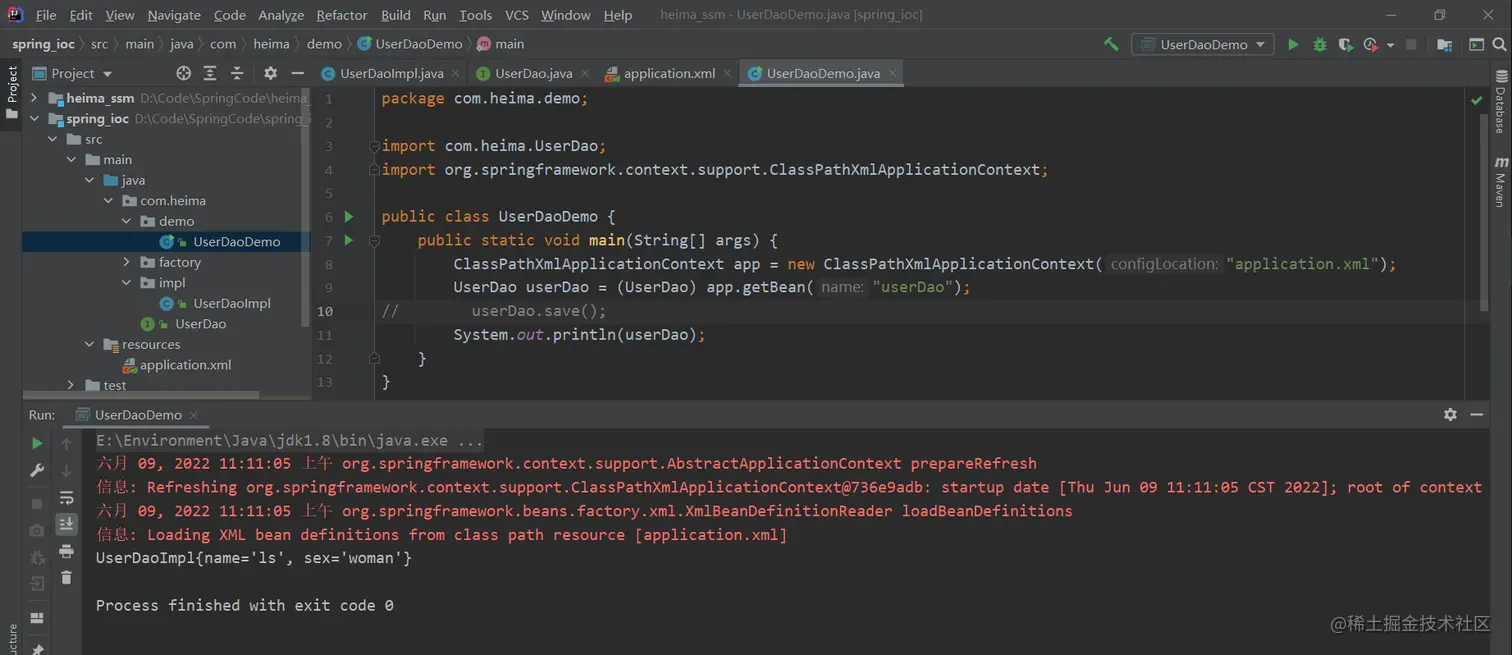This screenshot has height=655, width=1512.
Task: Open the Database tool window sidebar
Action: click(x=1500, y=102)
